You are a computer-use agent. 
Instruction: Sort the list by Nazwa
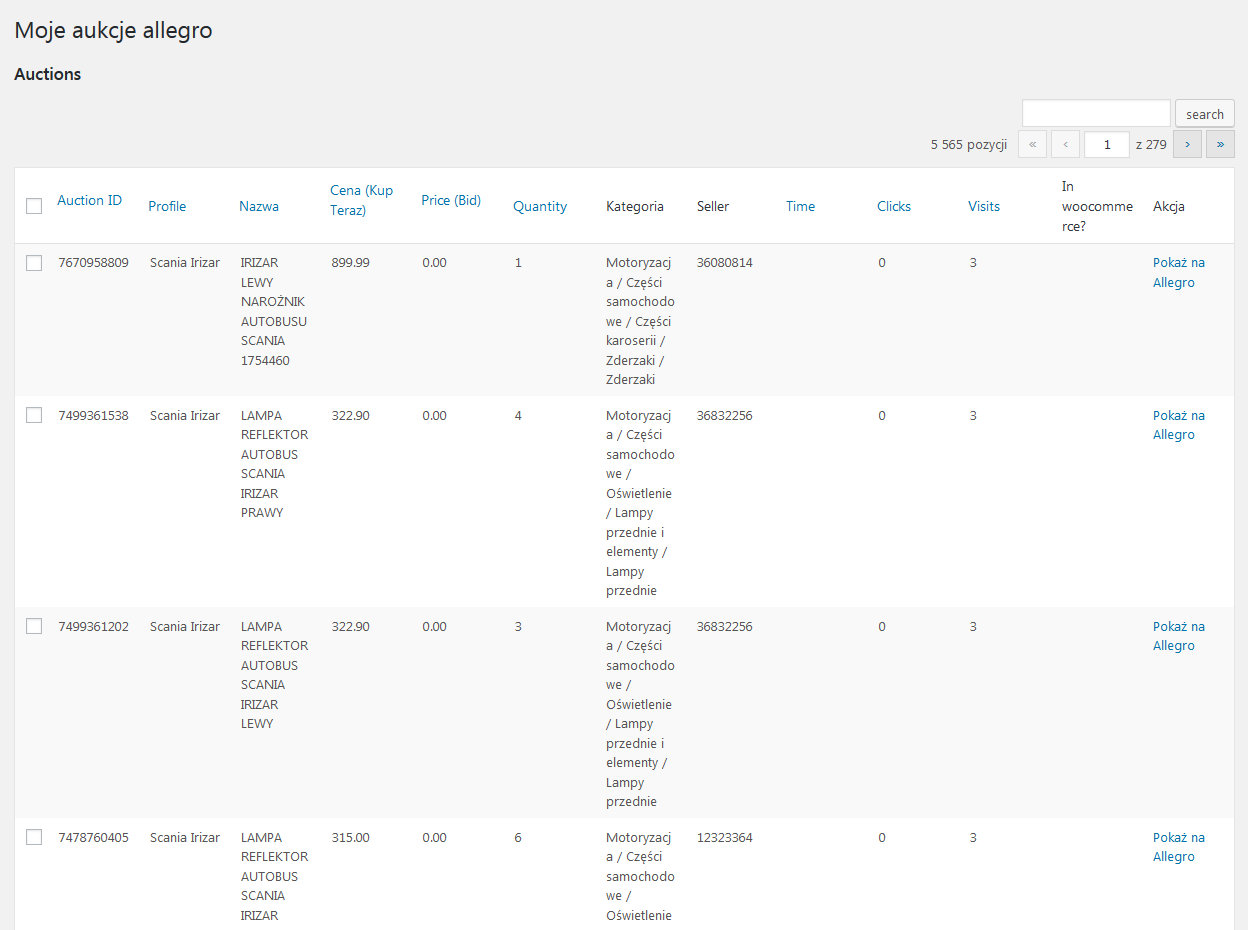259,206
